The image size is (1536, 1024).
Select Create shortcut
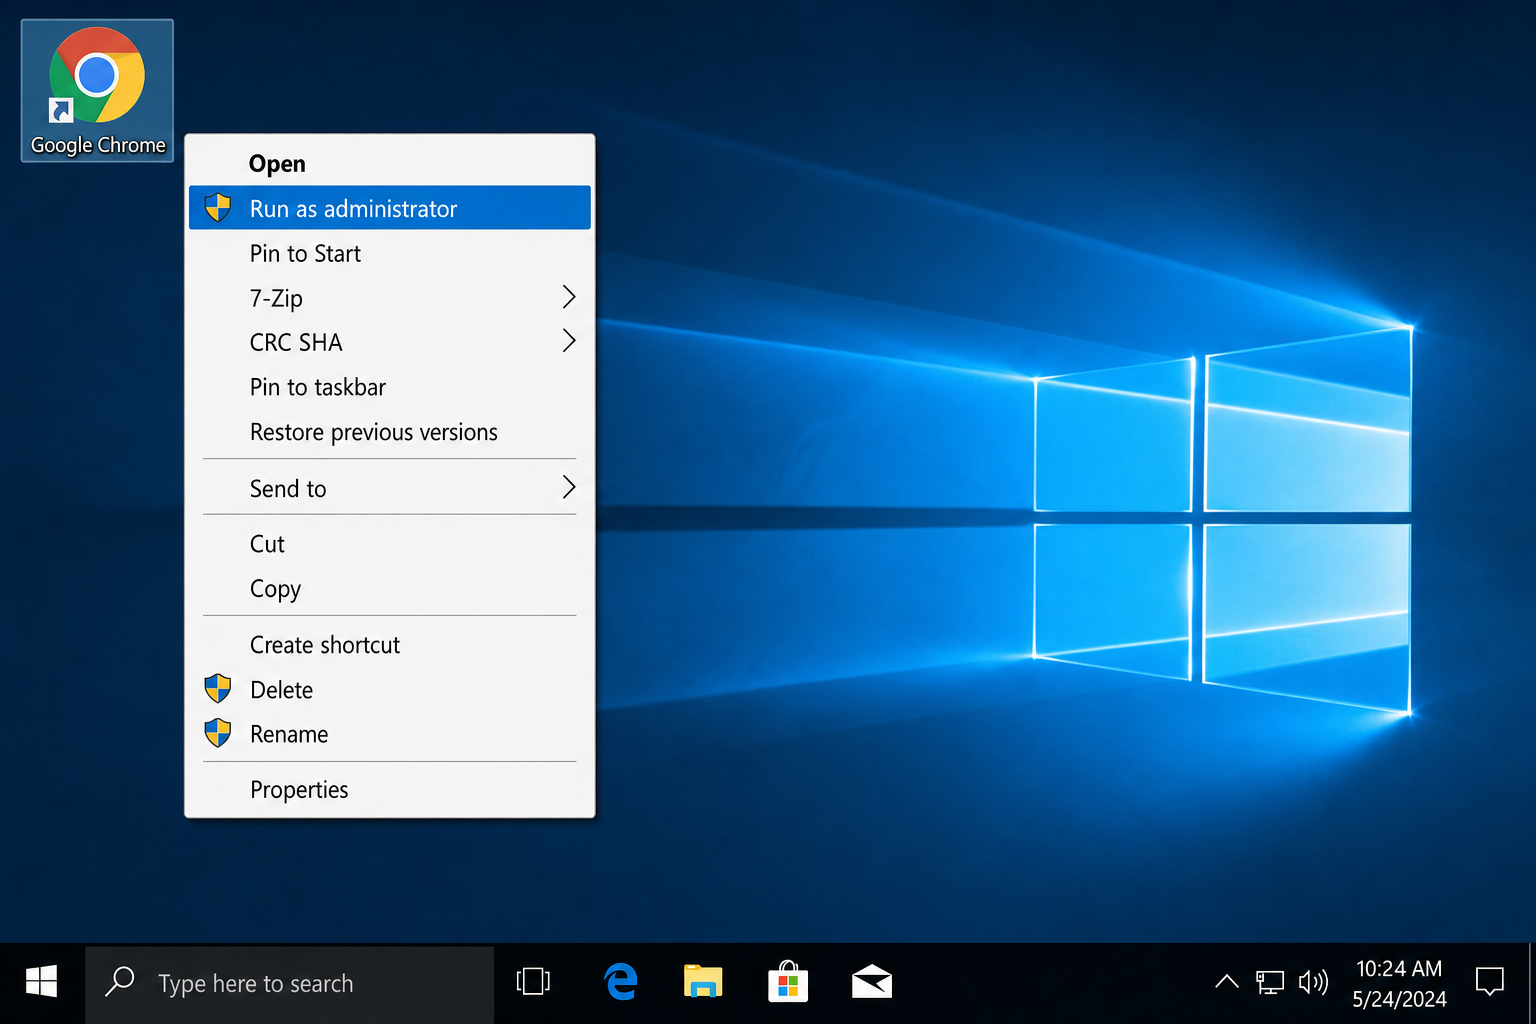click(390, 645)
